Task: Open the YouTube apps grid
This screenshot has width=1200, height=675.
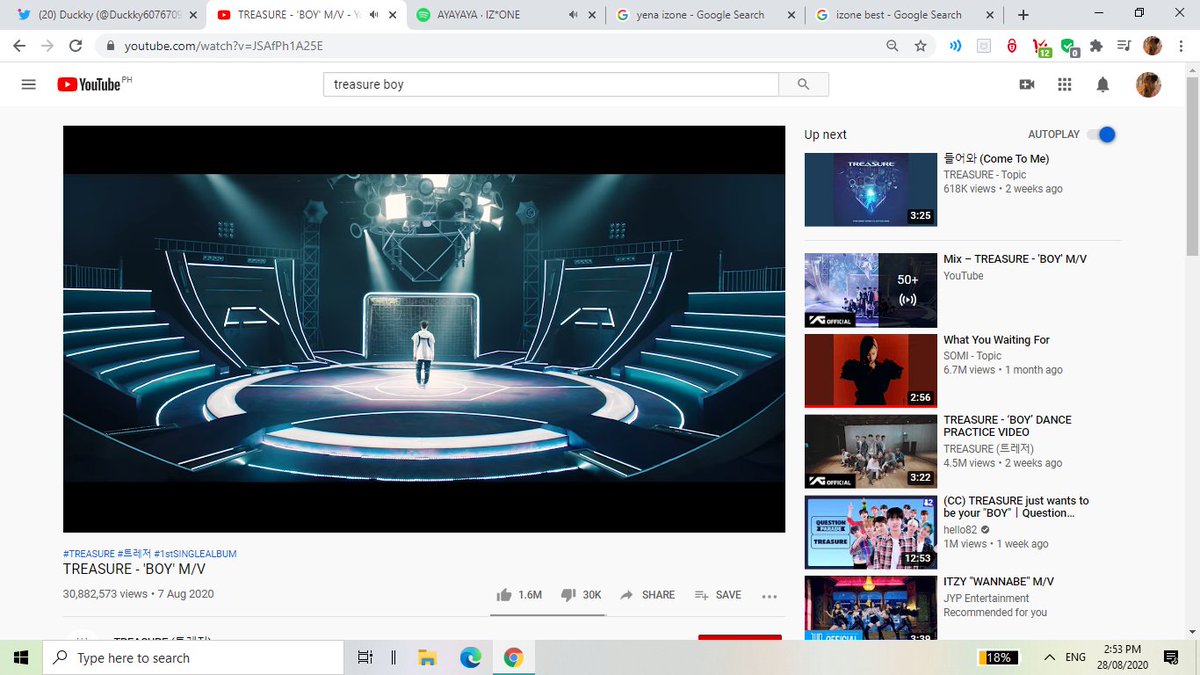Action: click(1064, 85)
